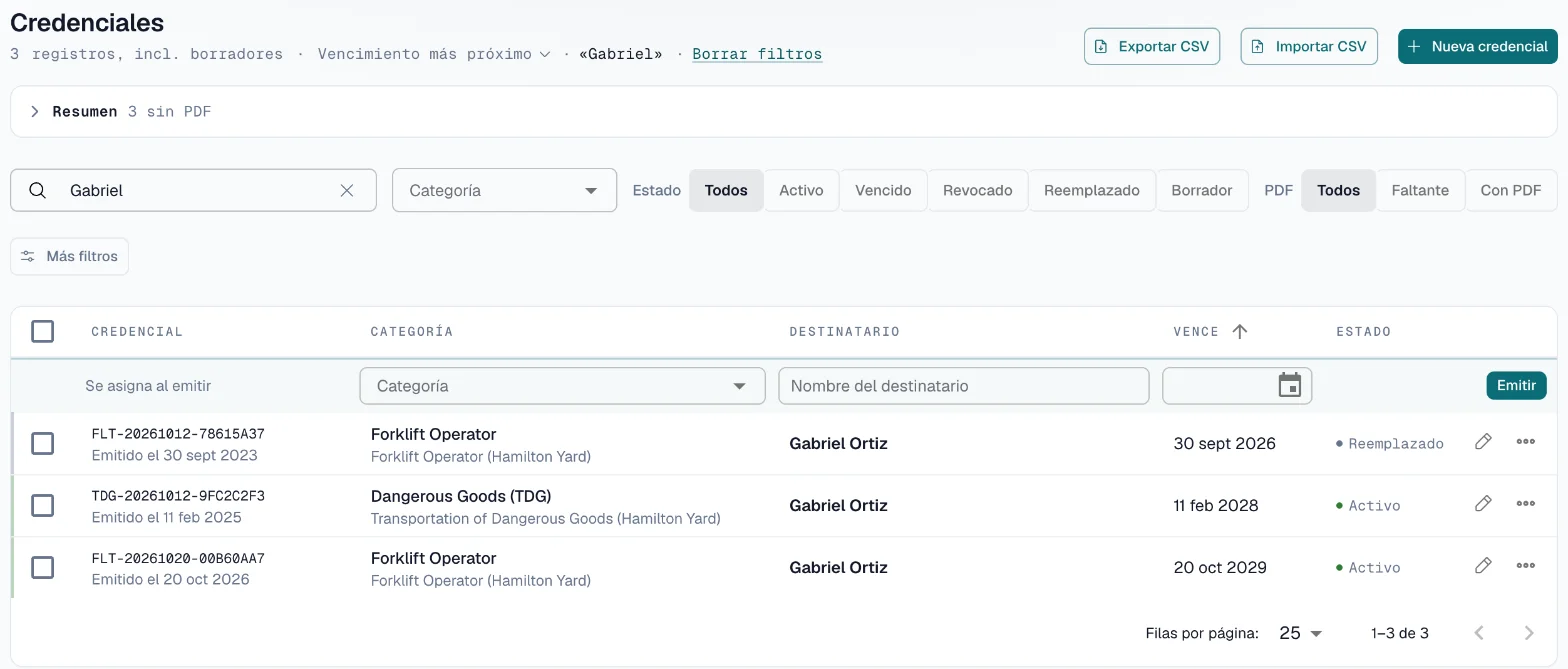
Task: Select Todos in the Estado filter
Action: tap(726, 190)
